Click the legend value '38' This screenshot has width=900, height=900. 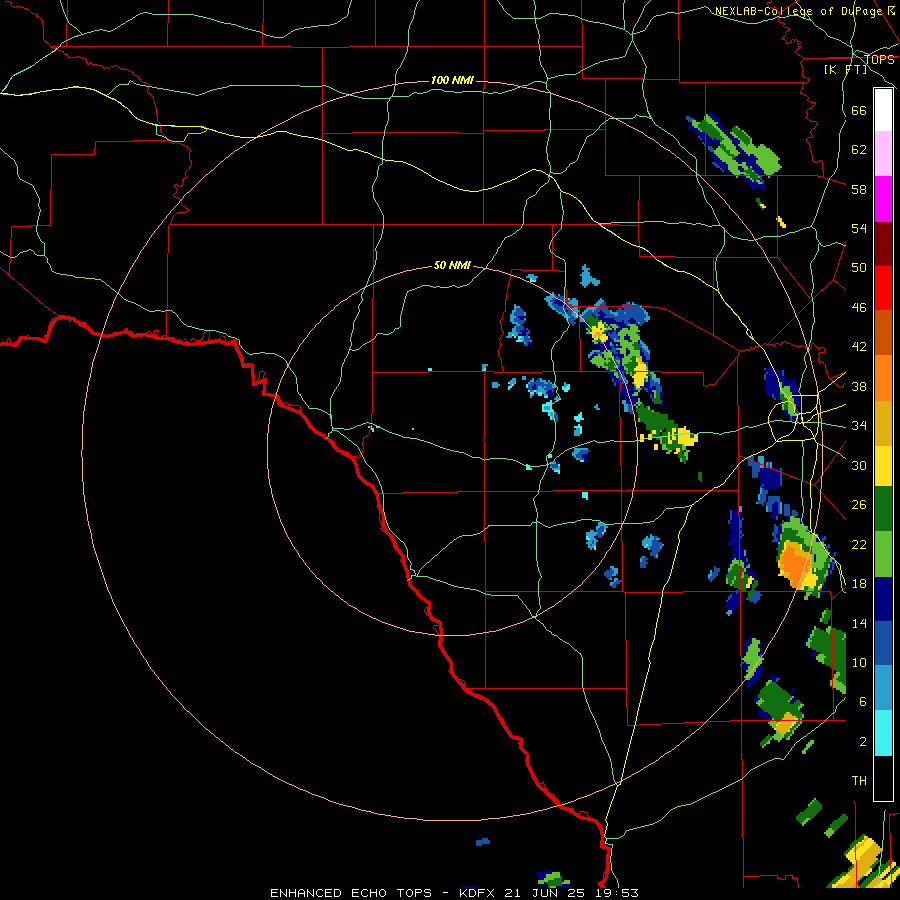coord(859,386)
